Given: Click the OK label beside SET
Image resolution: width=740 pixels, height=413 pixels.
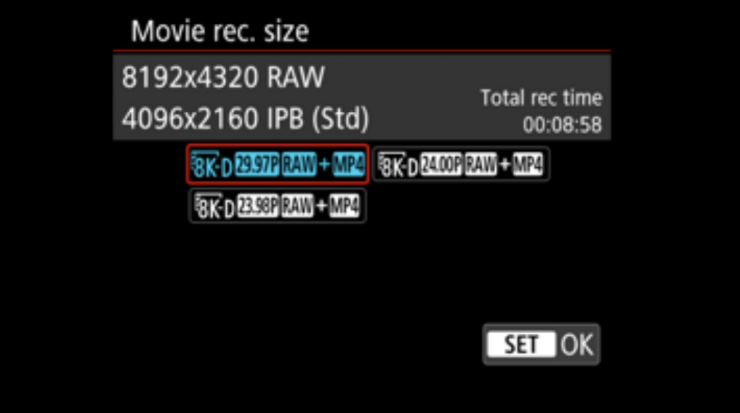Looking at the screenshot, I should pyautogui.click(x=576, y=345).
